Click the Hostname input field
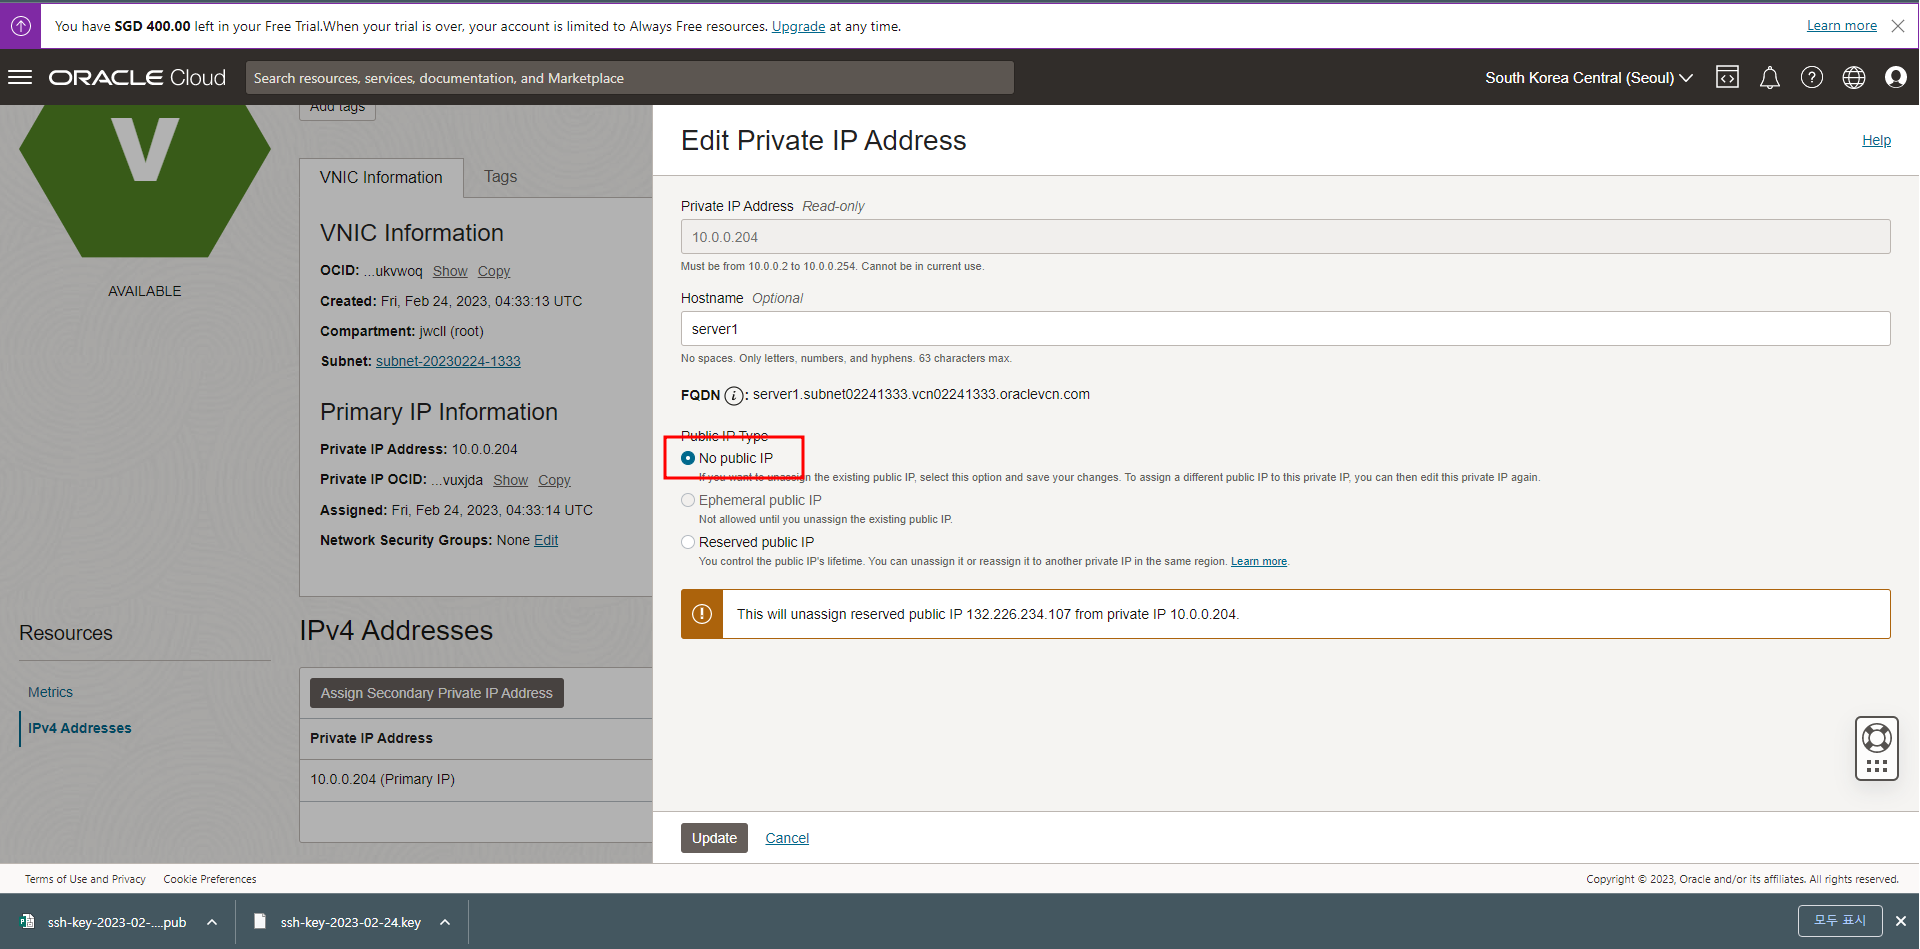This screenshot has height=949, width=1920. (1285, 329)
